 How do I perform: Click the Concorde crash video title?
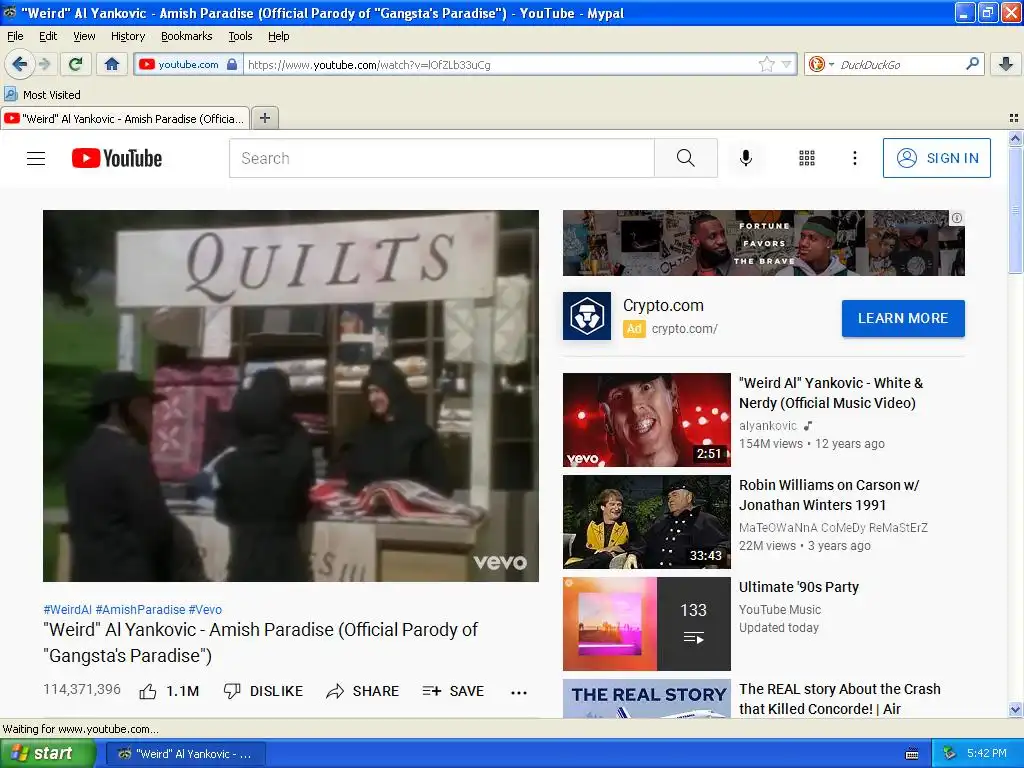coord(840,699)
